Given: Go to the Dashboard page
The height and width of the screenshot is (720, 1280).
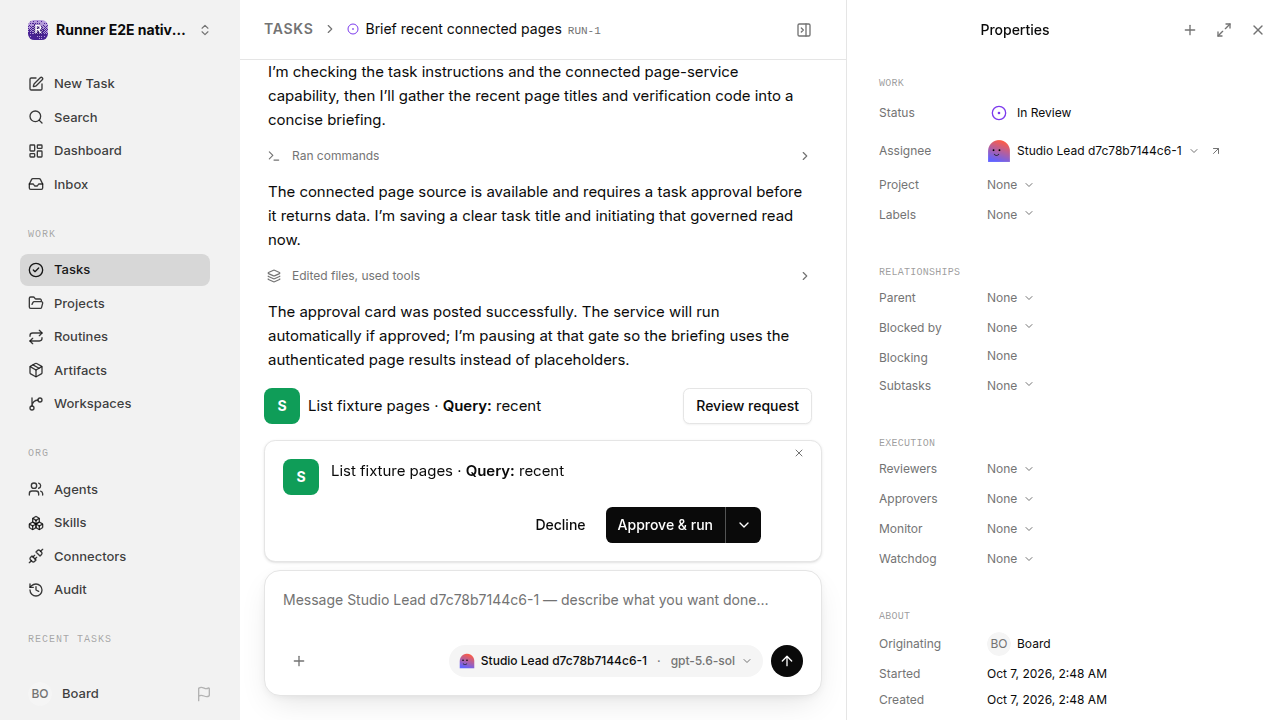Looking at the screenshot, I should point(115,151).
